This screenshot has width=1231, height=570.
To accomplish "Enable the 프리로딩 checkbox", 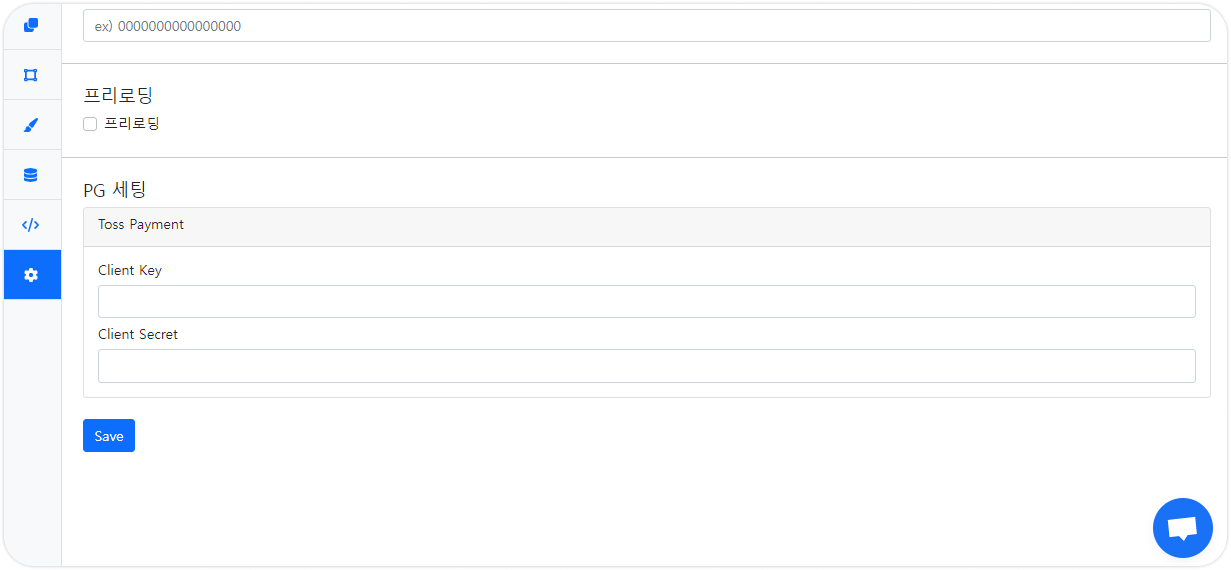I will click(90, 124).
